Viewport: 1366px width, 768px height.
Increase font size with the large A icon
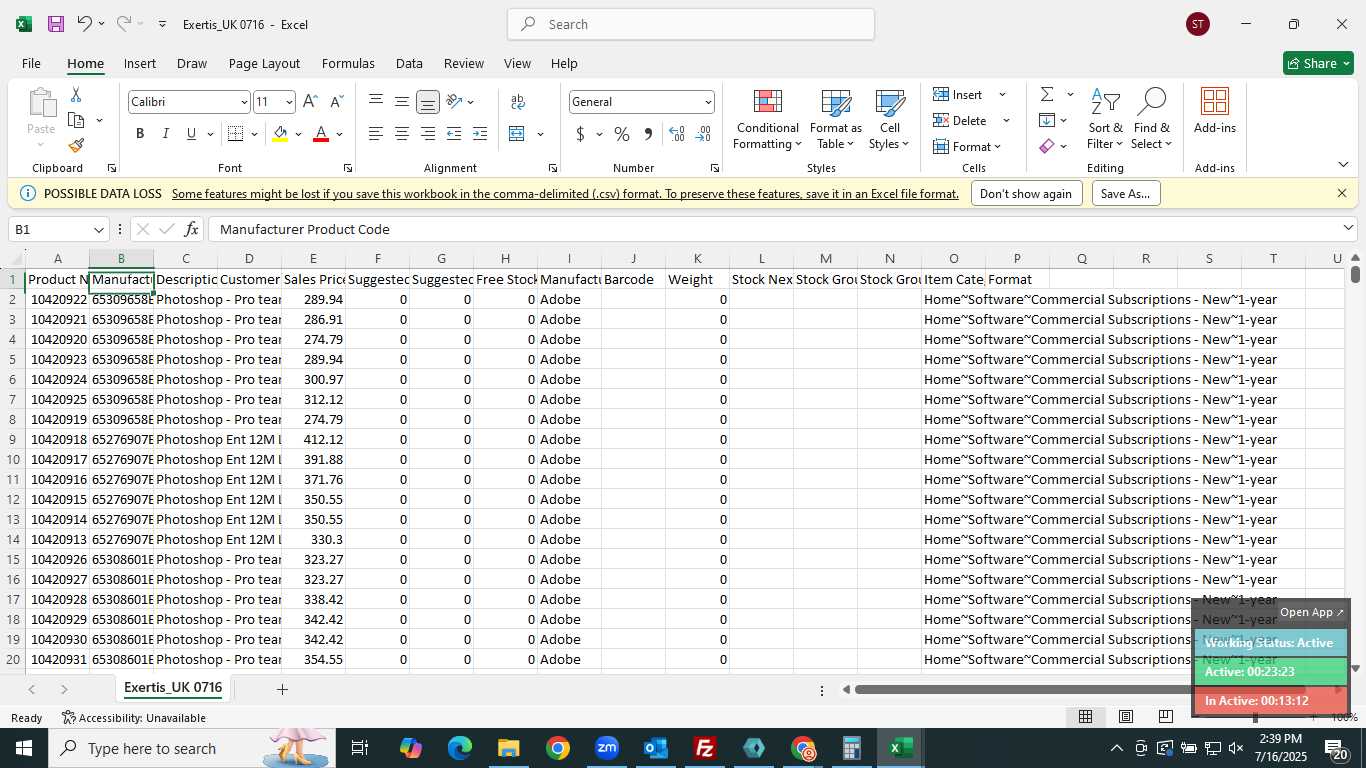click(x=310, y=102)
